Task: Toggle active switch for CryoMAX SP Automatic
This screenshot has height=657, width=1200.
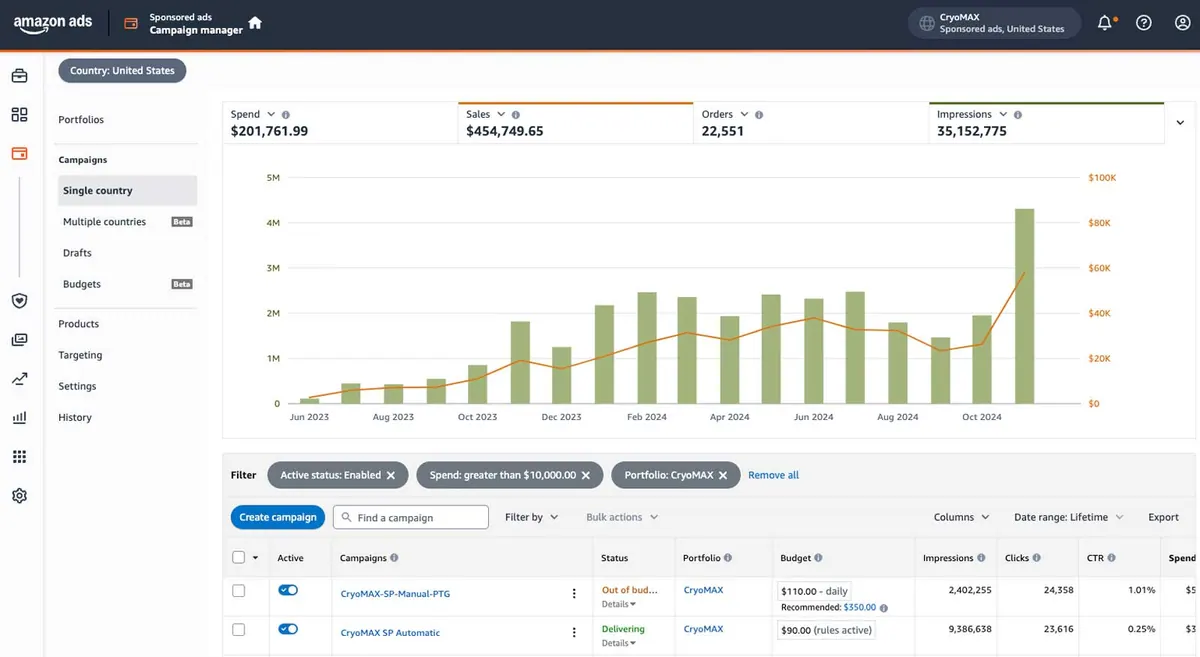Action: pyautogui.click(x=288, y=629)
